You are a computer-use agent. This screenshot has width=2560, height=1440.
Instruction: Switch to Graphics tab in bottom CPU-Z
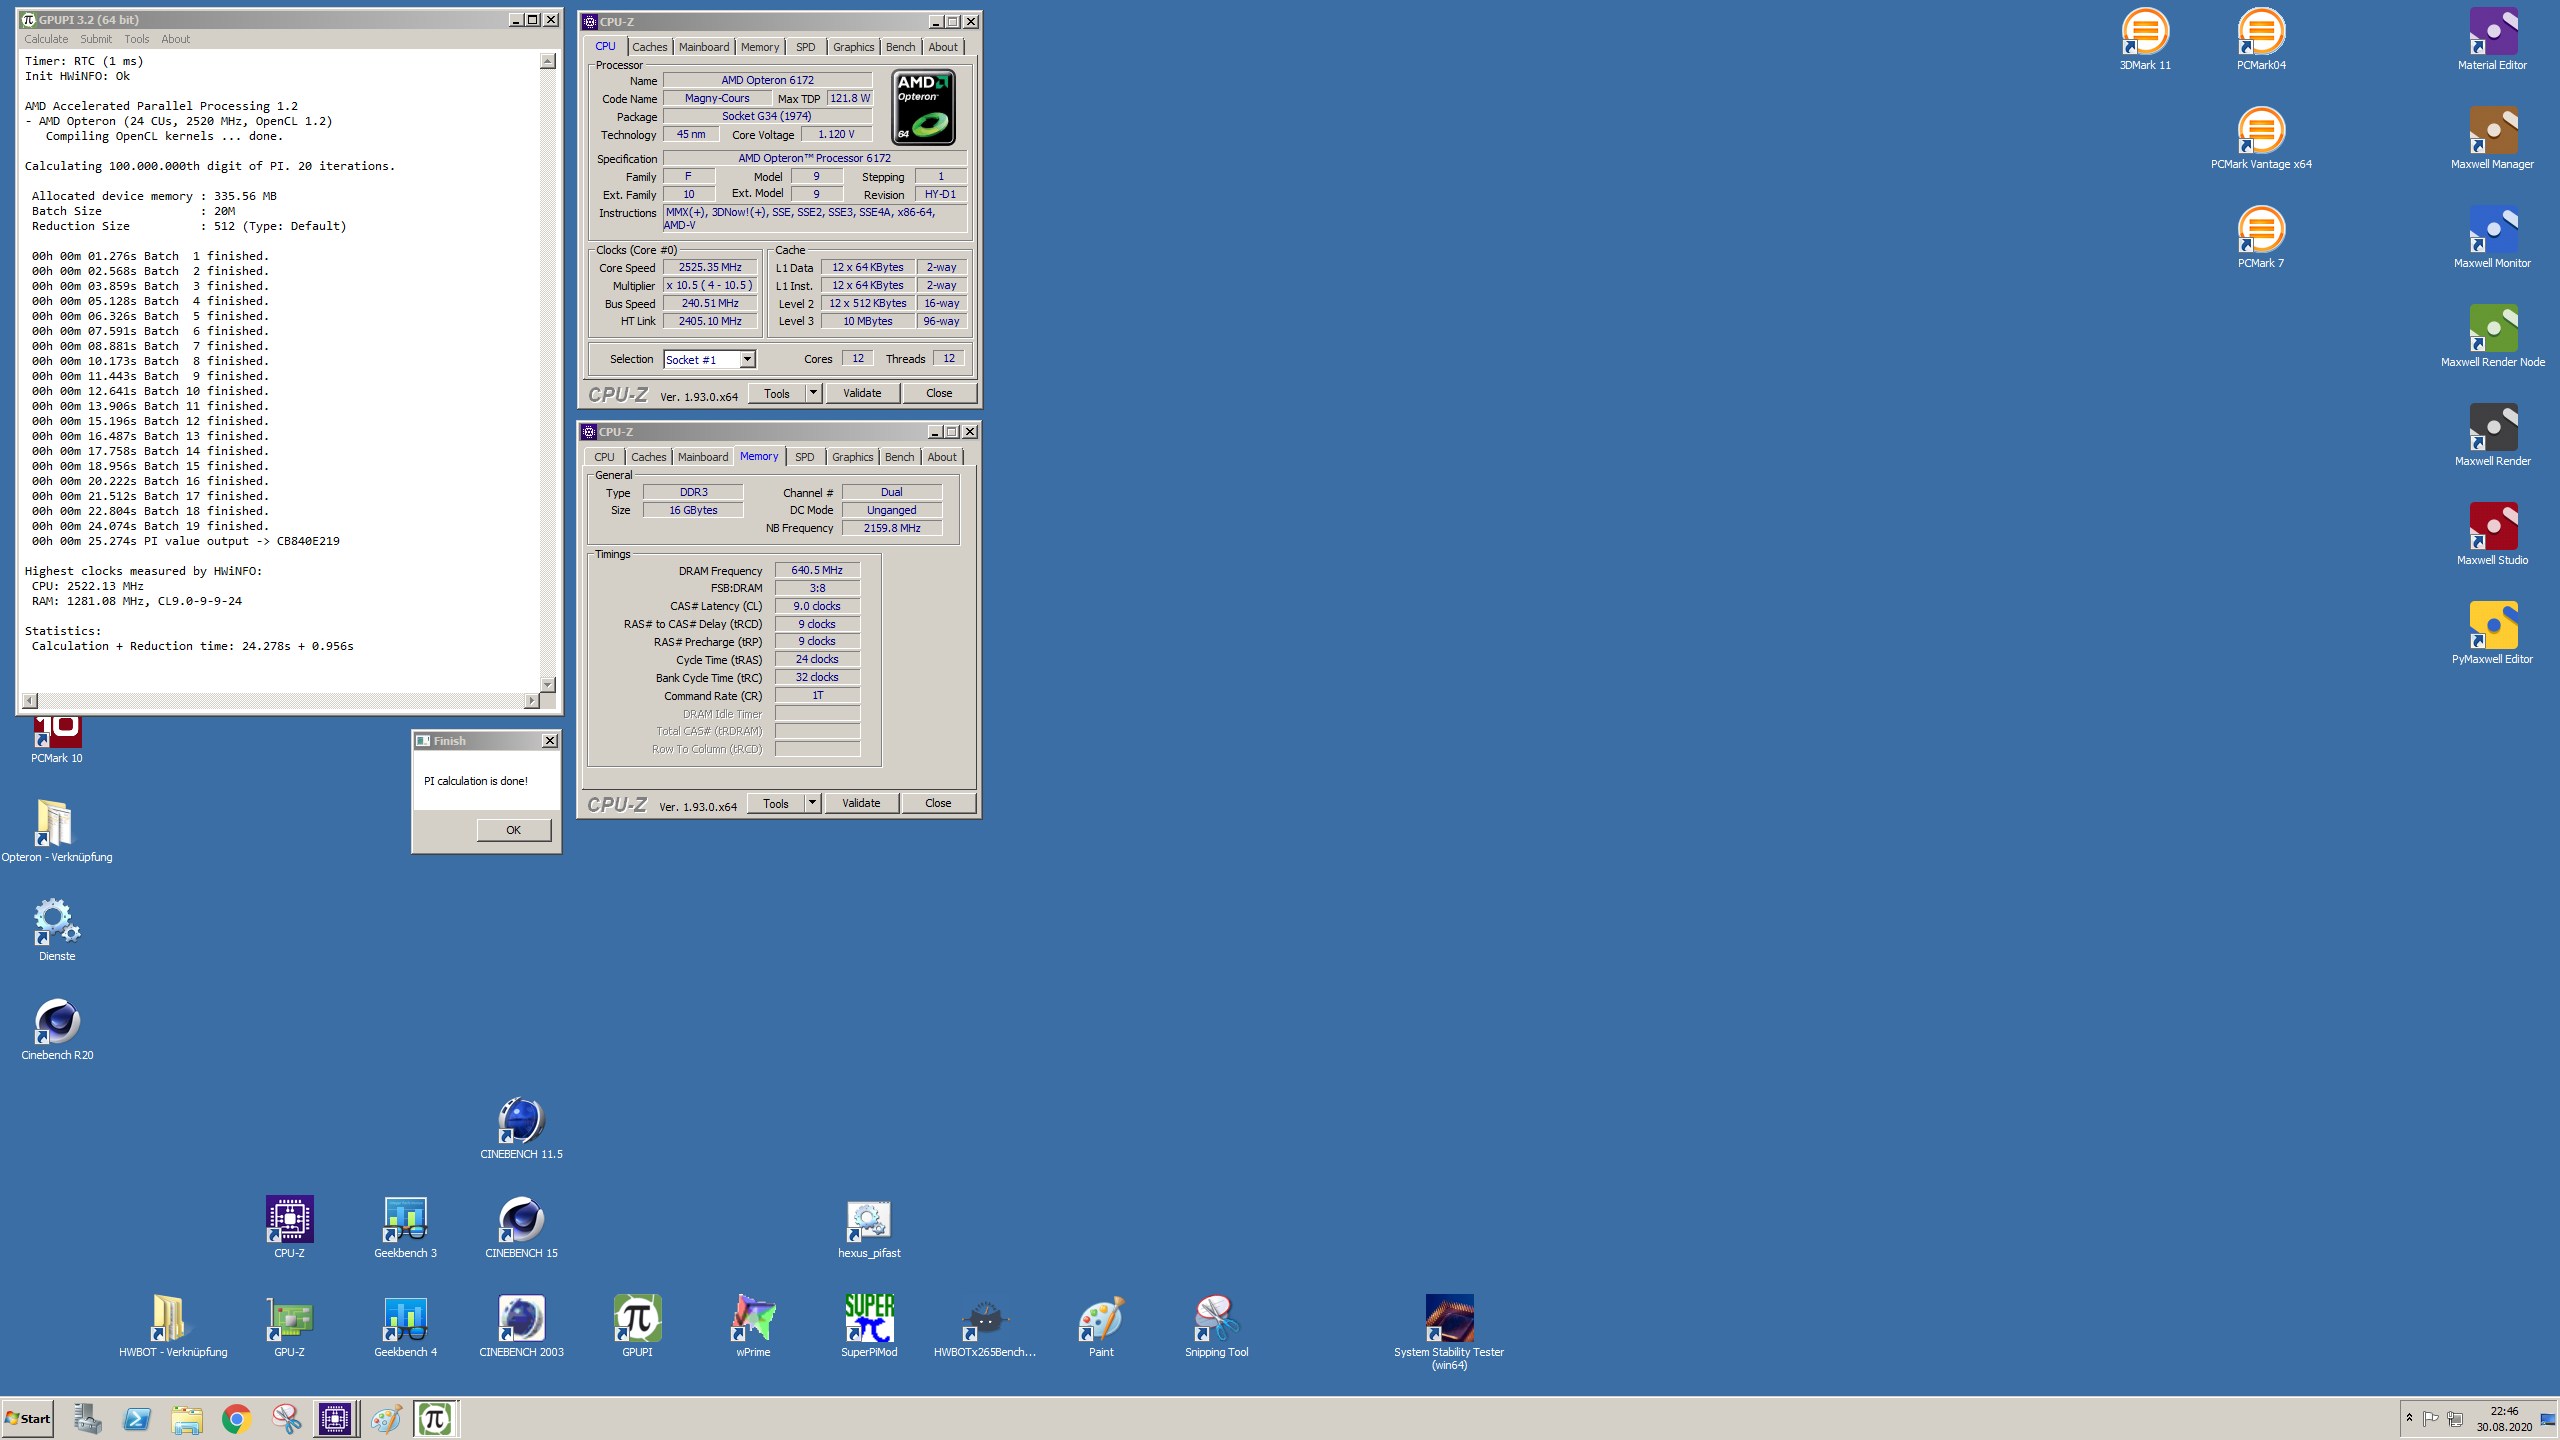tap(852, 457)
